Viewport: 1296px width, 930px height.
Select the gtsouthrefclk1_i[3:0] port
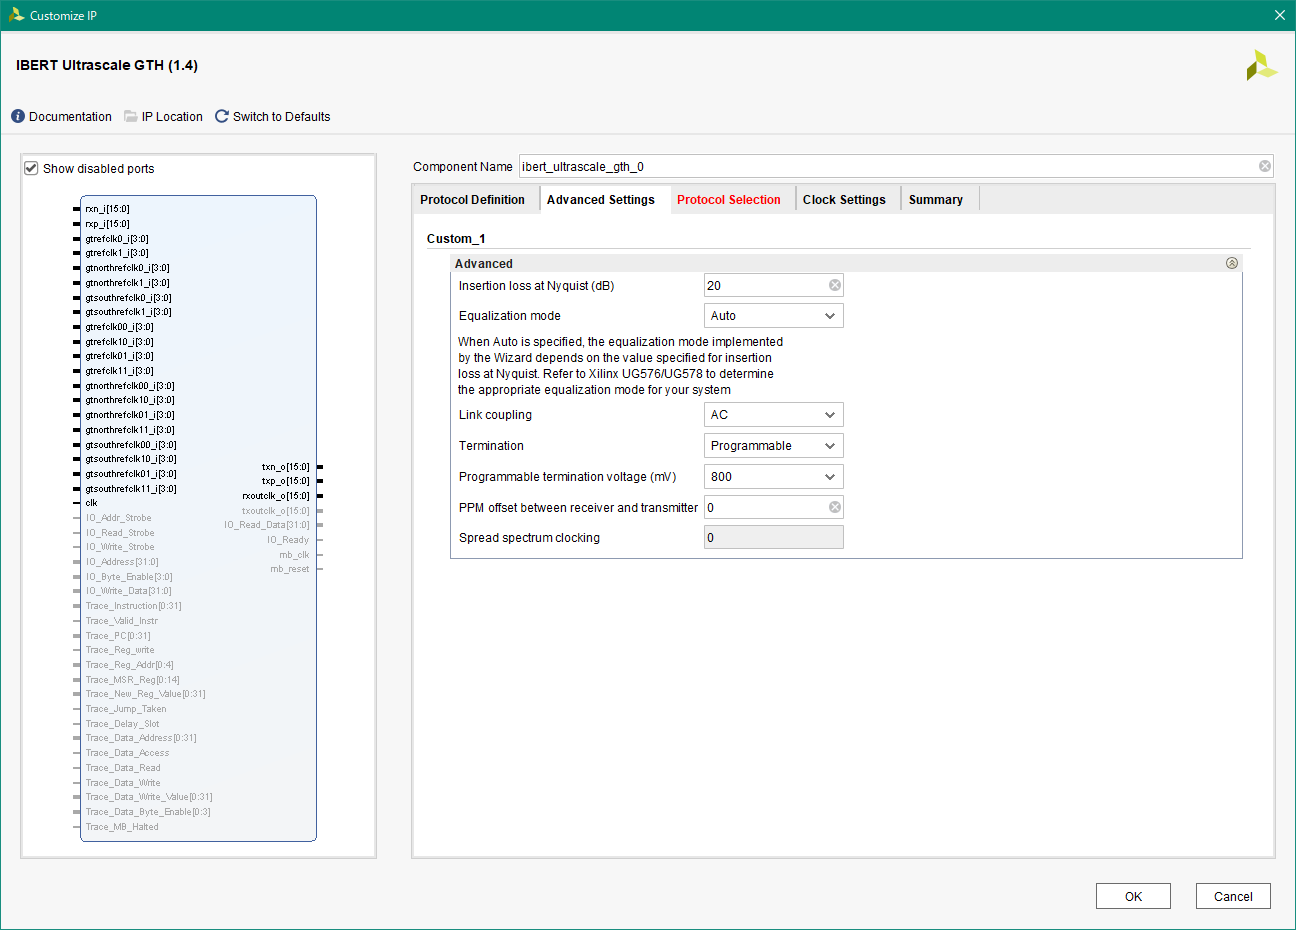[x=128, y=312]
